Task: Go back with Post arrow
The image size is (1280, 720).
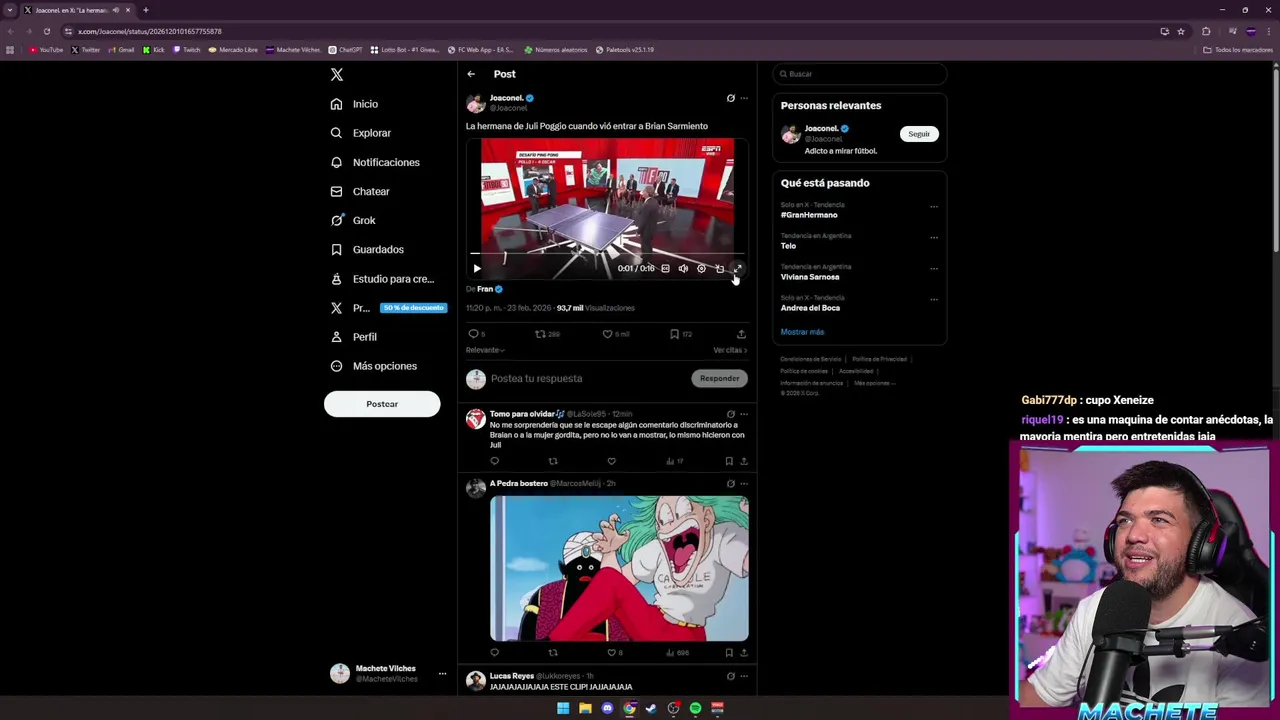Action: 471,74
